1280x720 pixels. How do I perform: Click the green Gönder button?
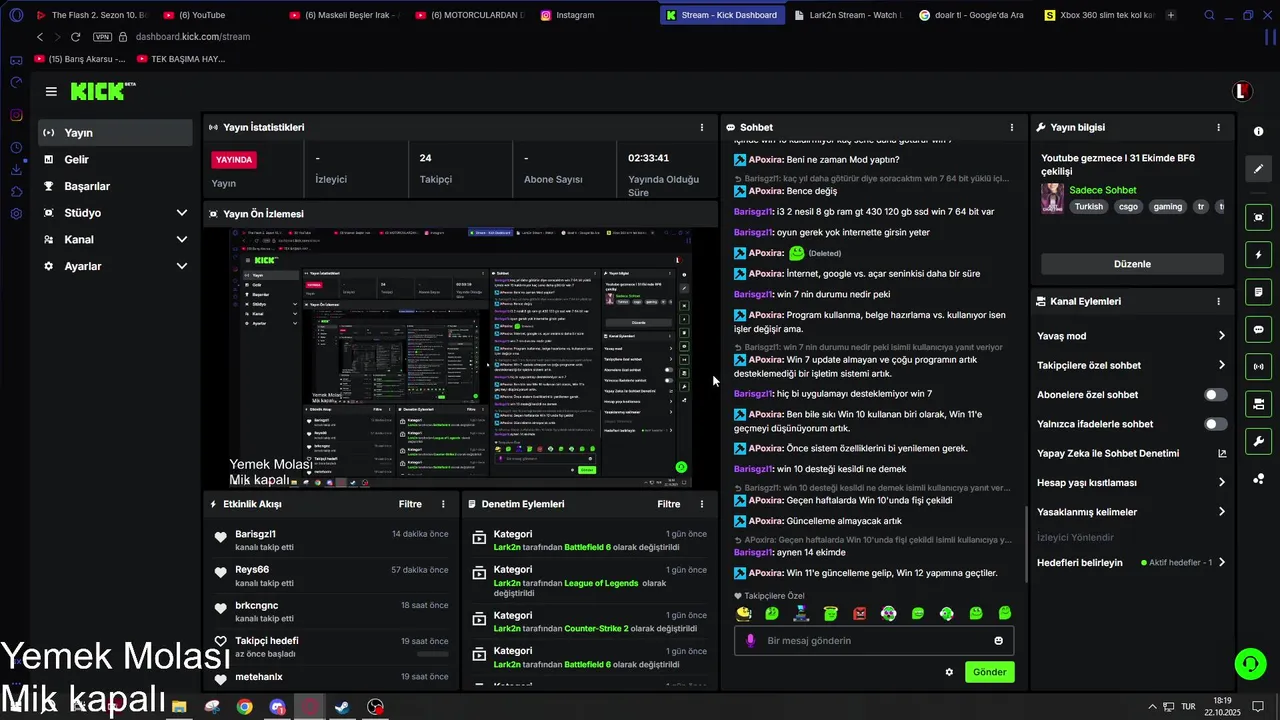point(990,672)
